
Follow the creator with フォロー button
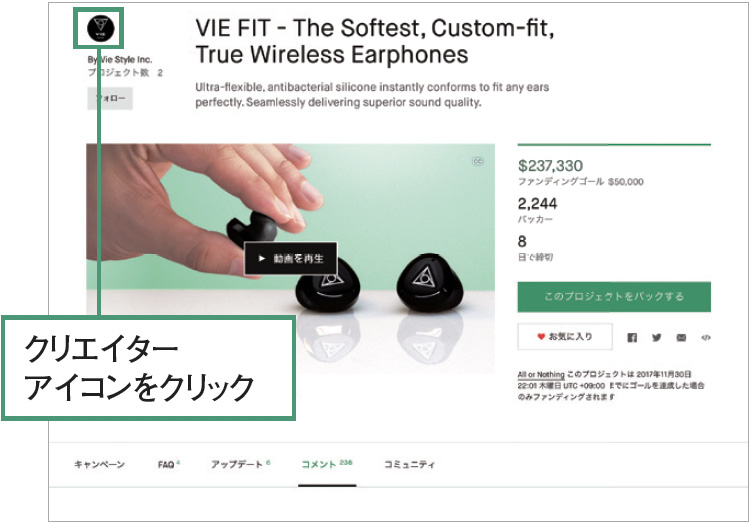point(110,99)
